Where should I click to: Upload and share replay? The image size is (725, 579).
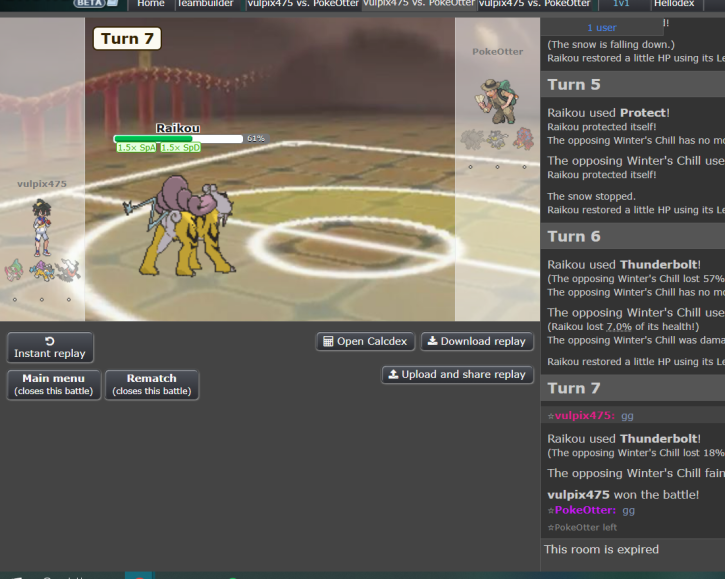coord(458,375)
